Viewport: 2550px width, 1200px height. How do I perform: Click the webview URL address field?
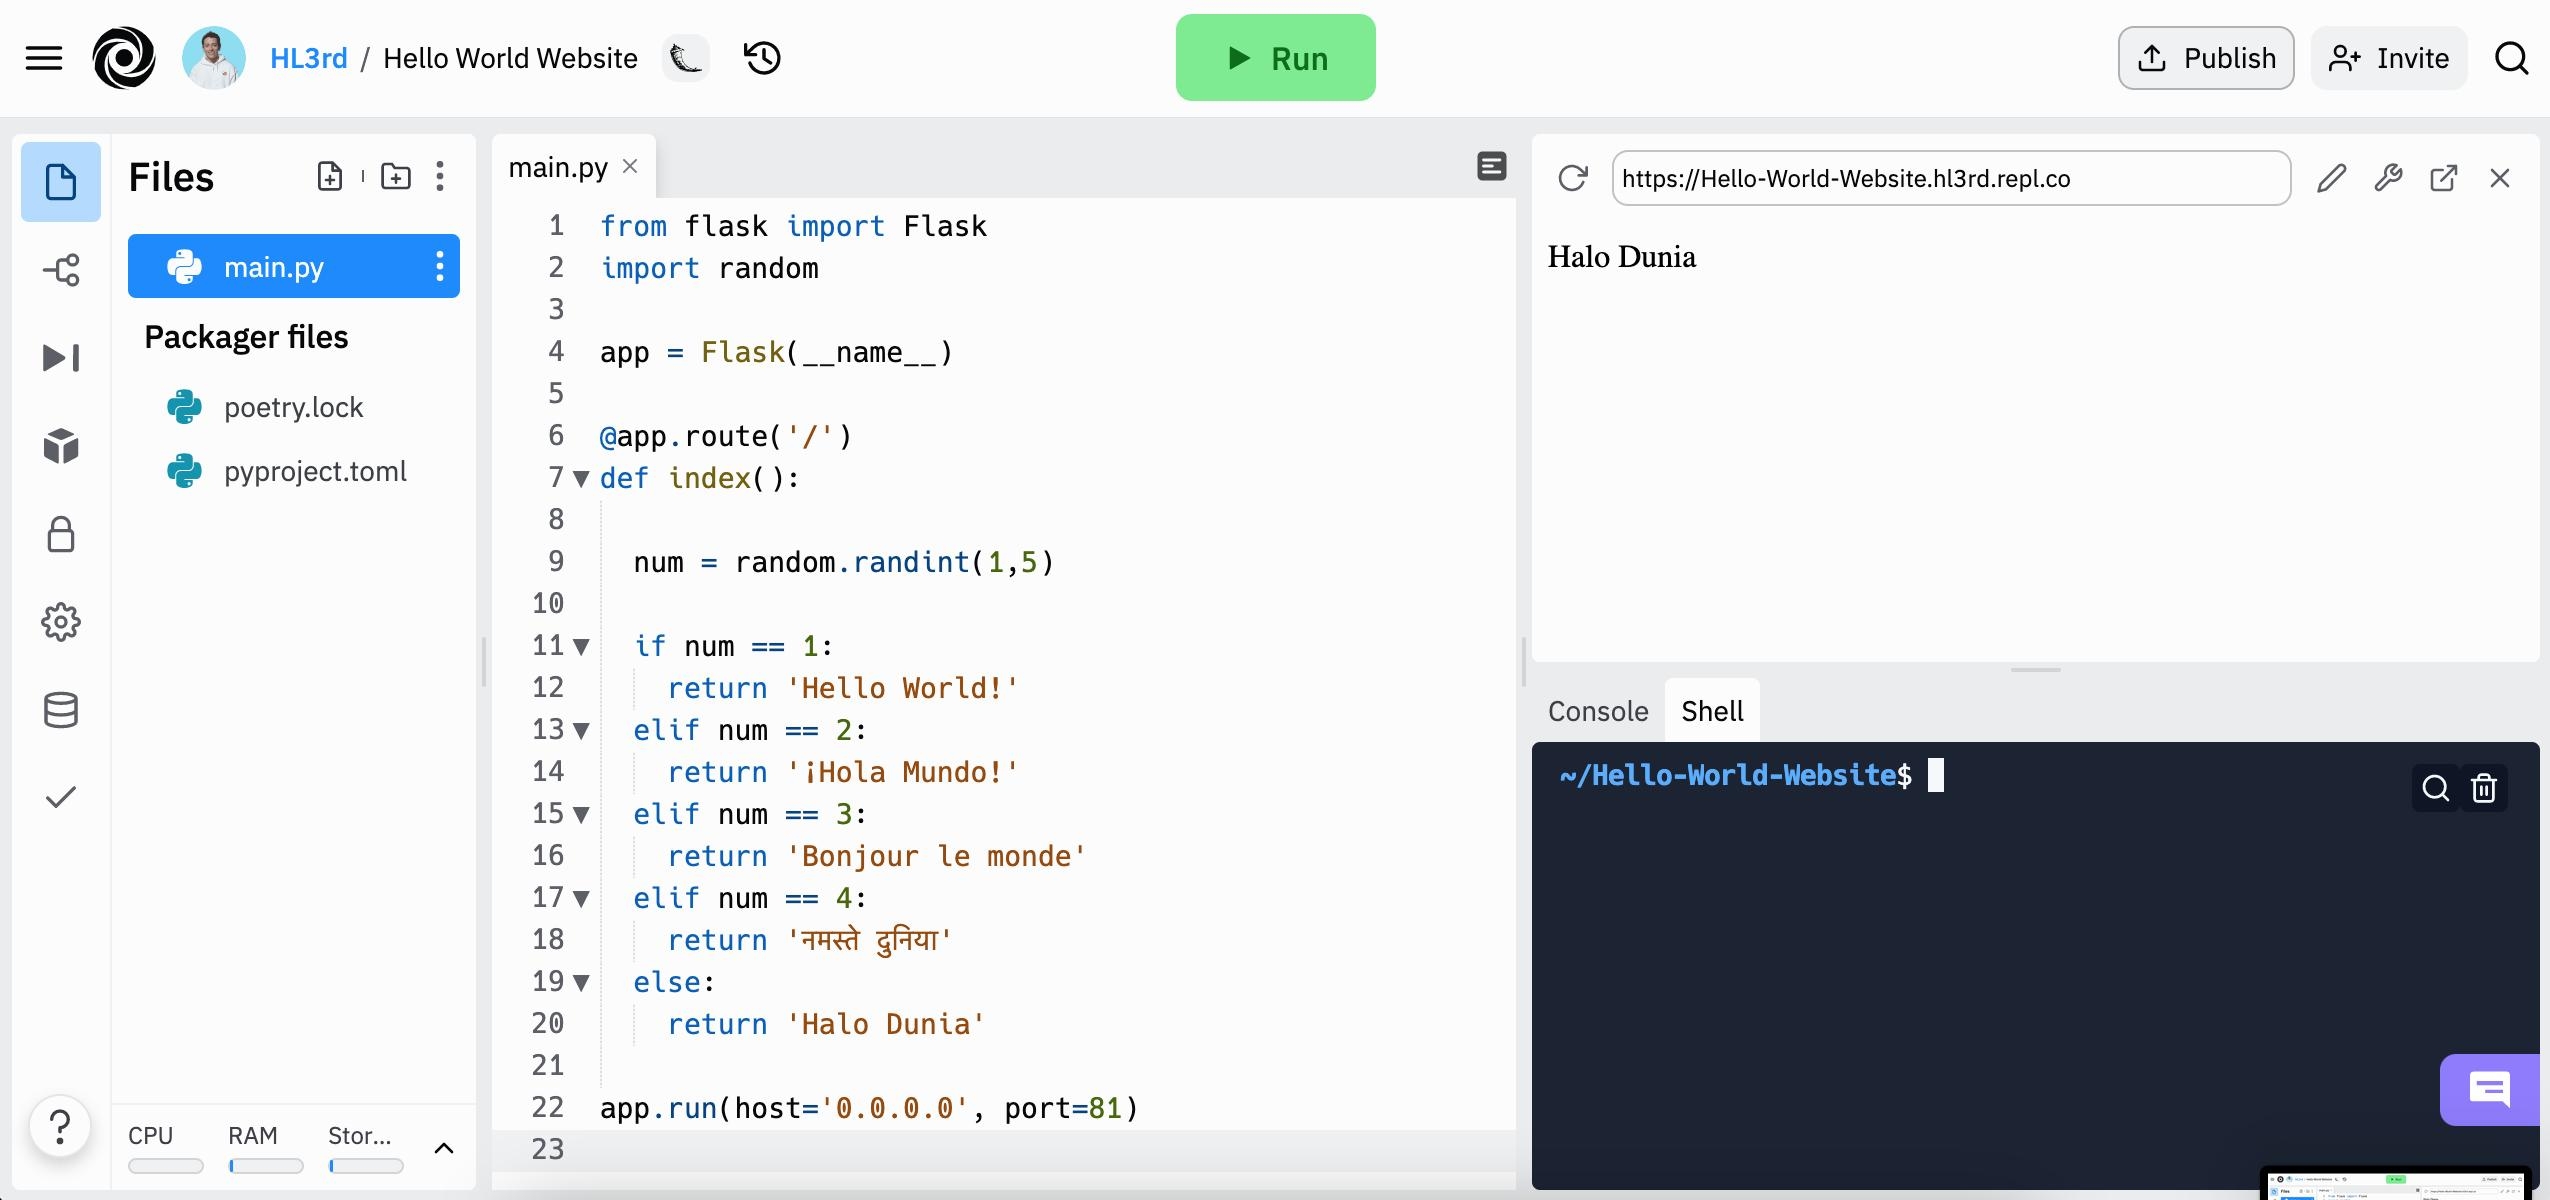pos(1950,178)
